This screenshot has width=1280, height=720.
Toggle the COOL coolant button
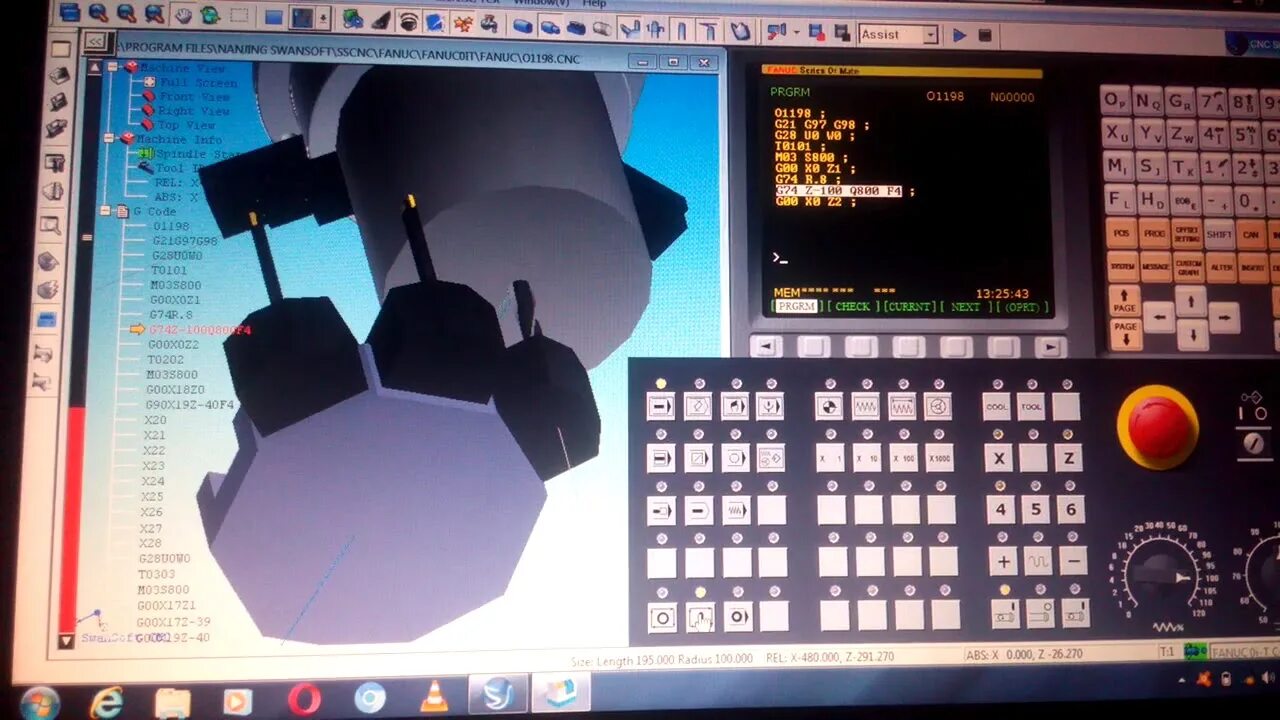pyautogui.click(x=997, y=406)
